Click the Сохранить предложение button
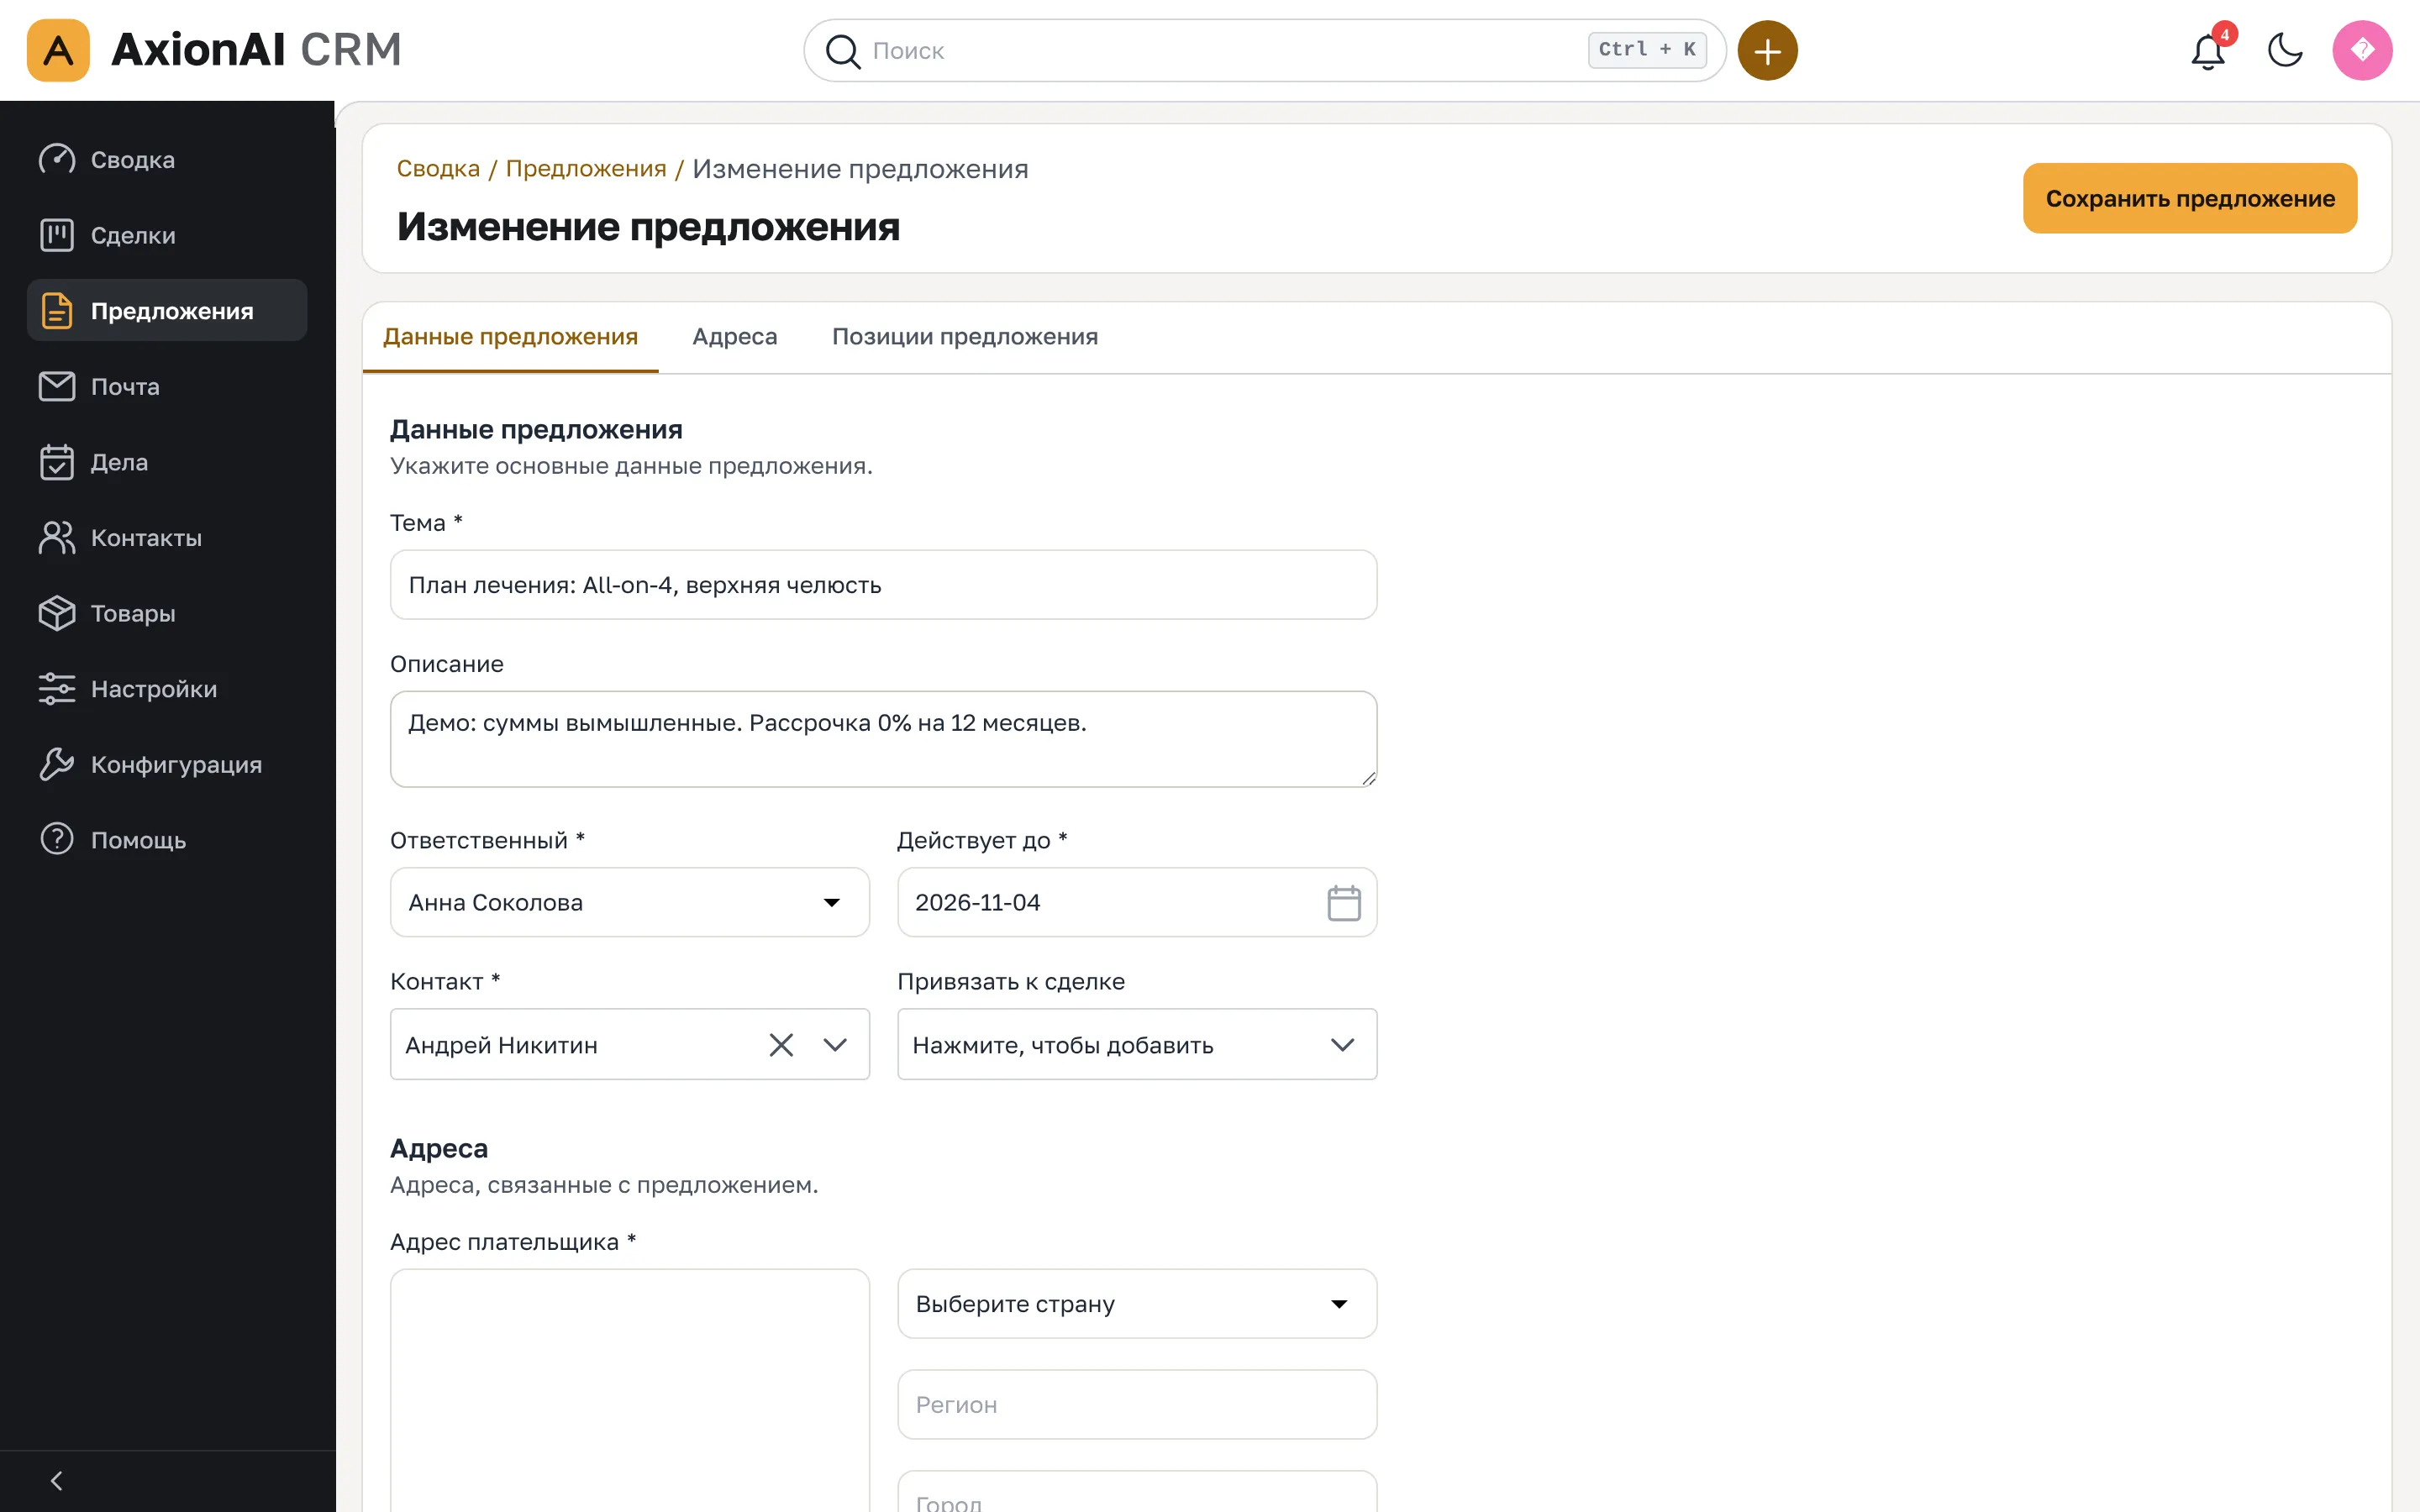2420x1512 pixels. [2190, 198]
